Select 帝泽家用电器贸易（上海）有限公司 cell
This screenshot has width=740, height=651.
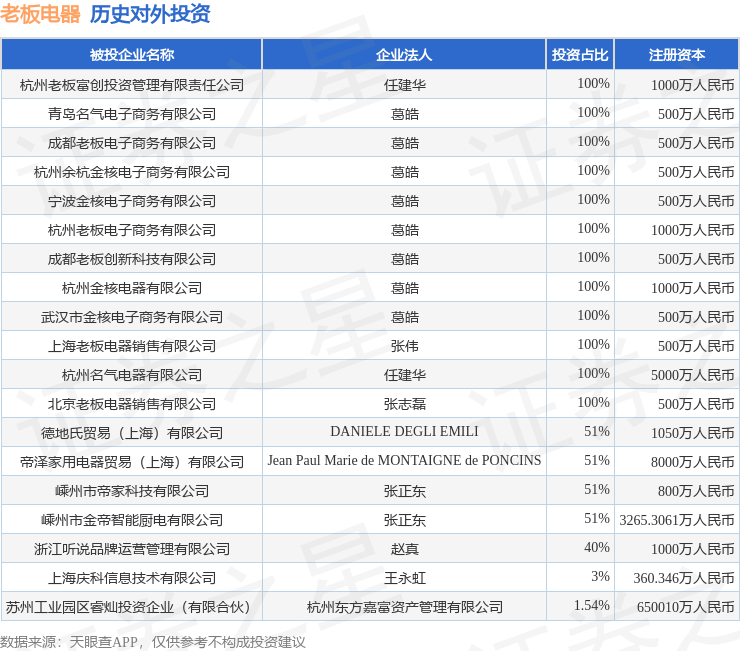point(132,462)
